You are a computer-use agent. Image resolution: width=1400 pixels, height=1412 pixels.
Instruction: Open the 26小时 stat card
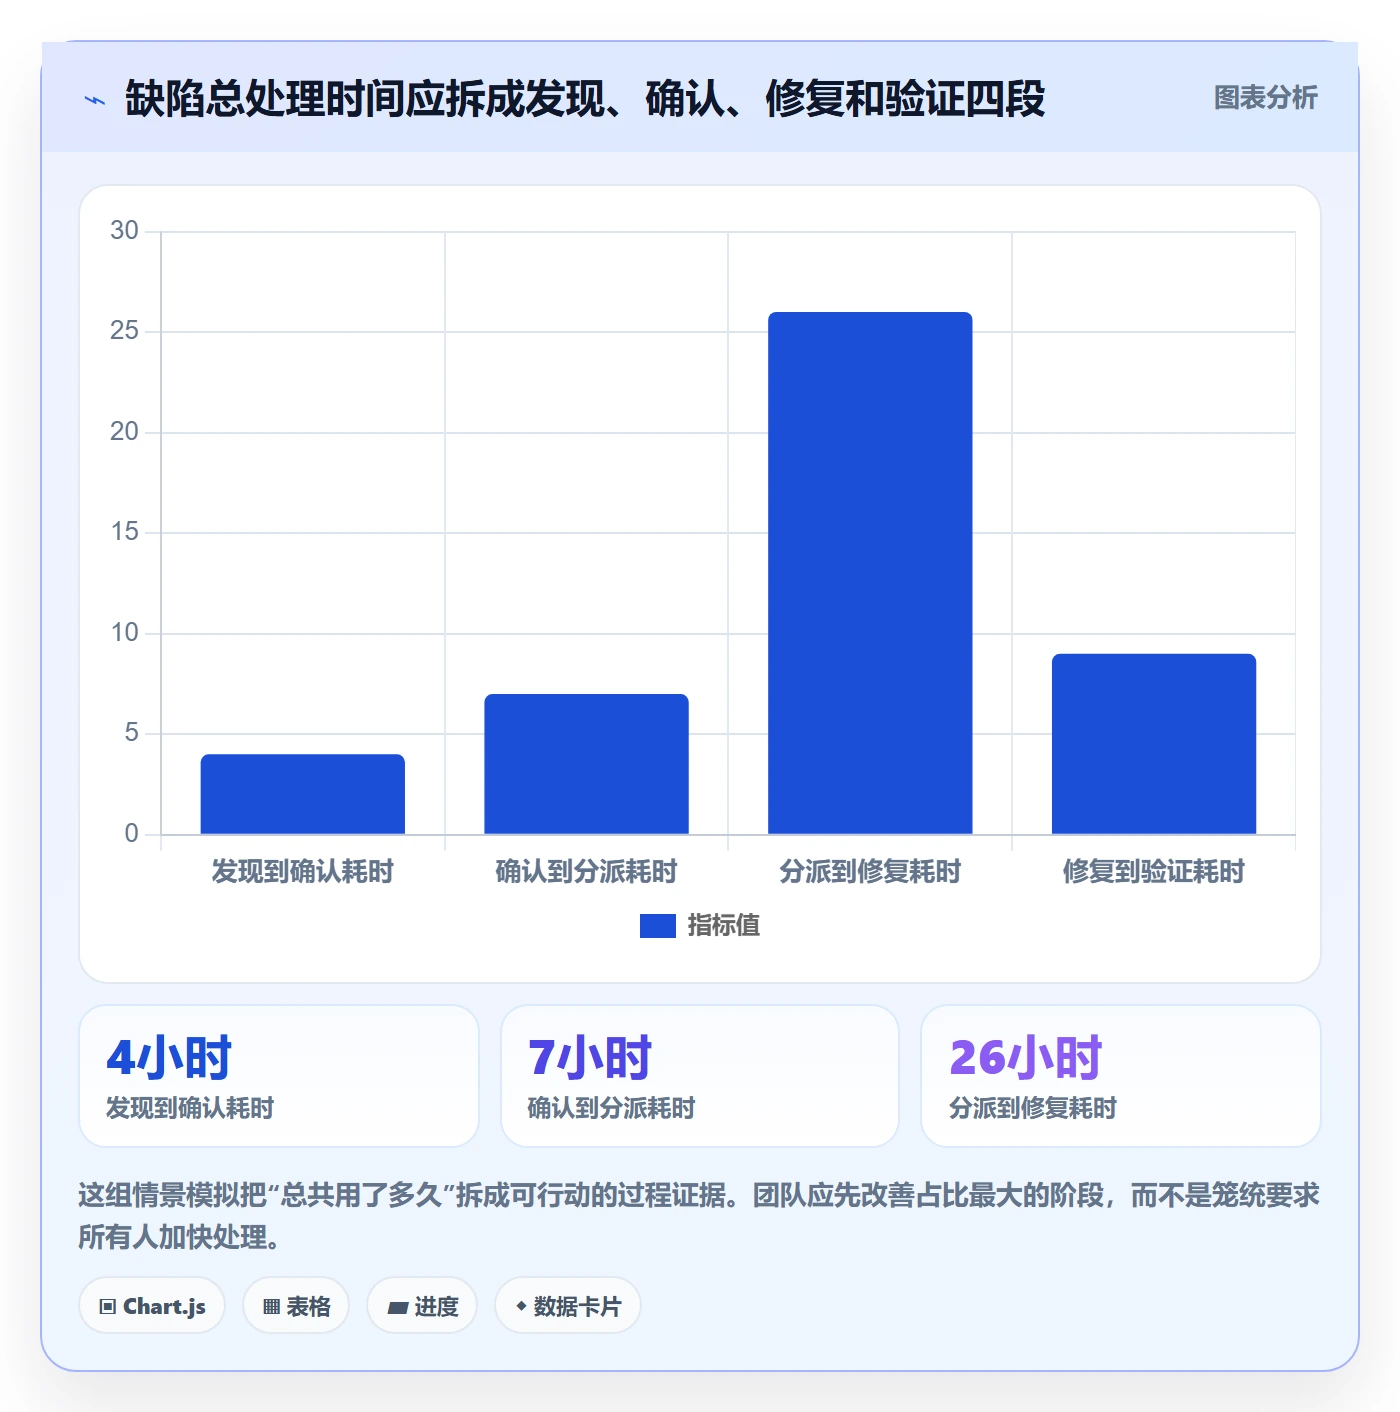tap(1121, 1076)
